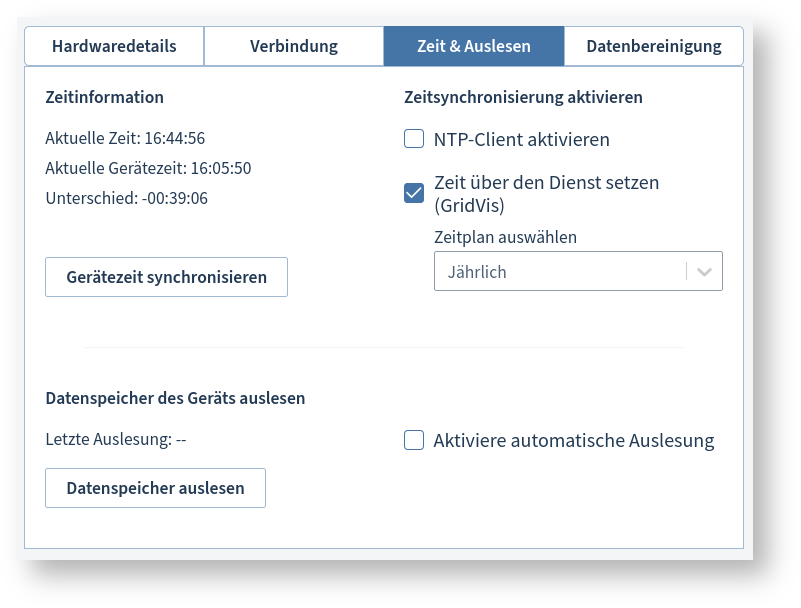Enable the NTP-Client aktivieren checkbox
The height and width of the screenshot is (608, 801).
[x=414, y=139]
